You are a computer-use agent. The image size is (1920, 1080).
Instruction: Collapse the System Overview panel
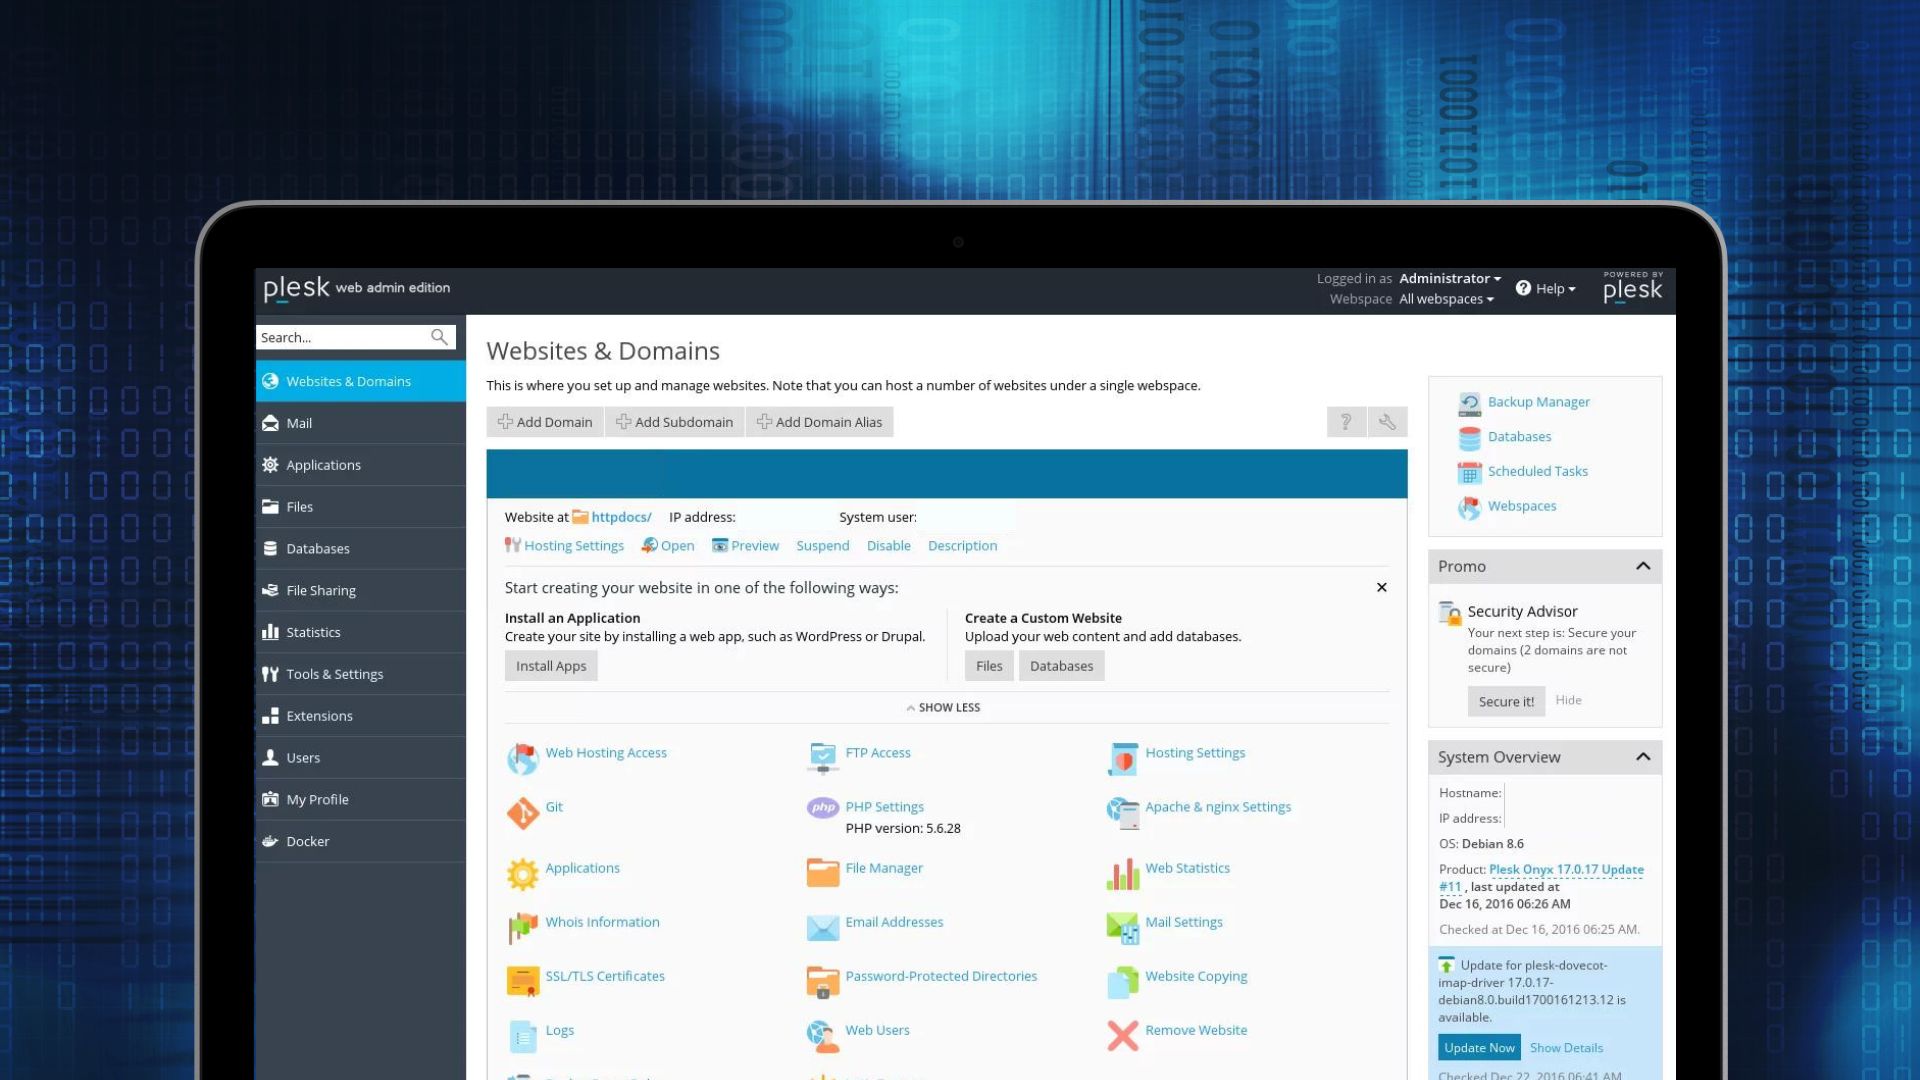[1642, 757]
